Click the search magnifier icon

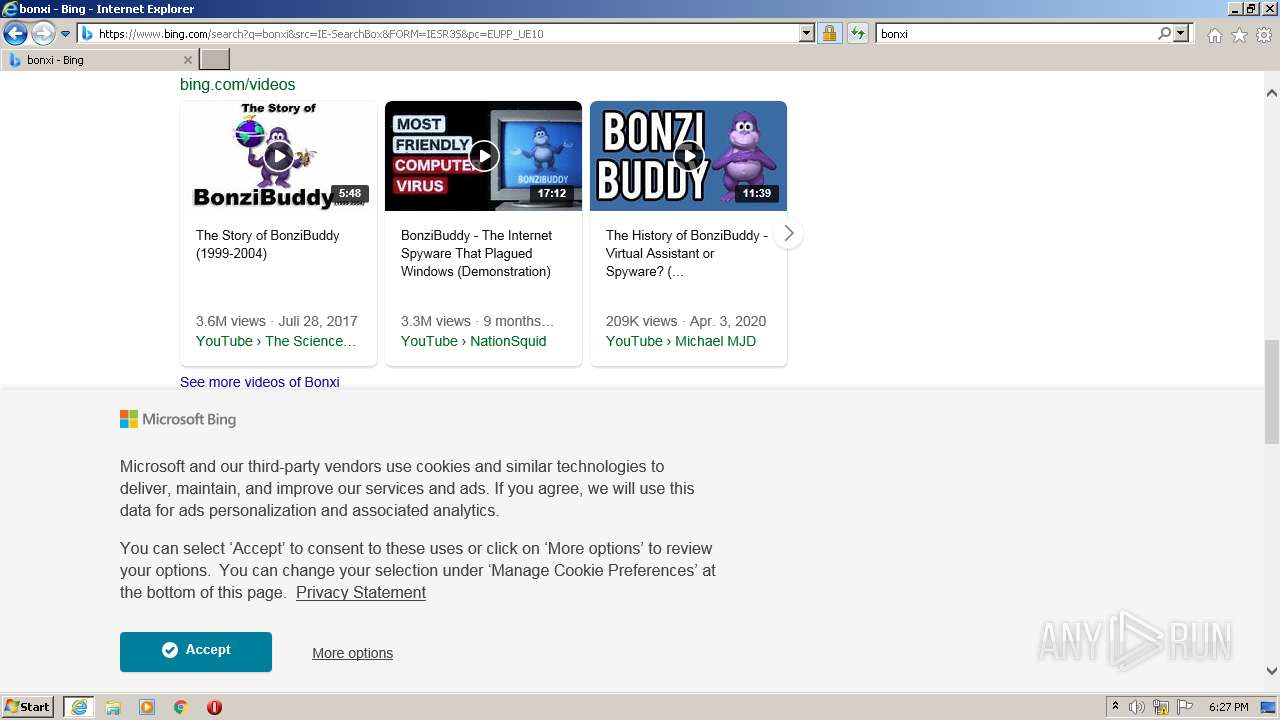[1164, 34]
